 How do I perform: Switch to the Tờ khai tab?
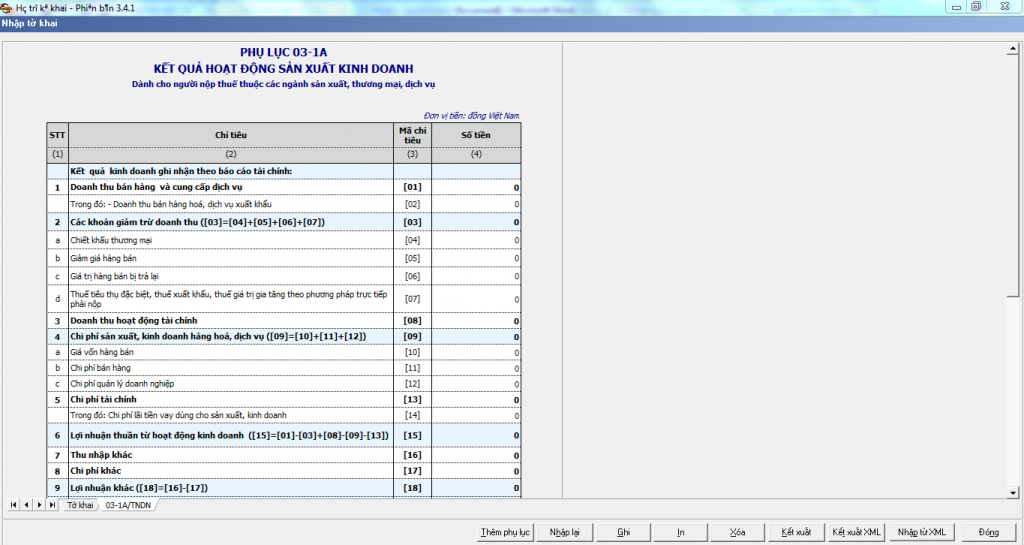(80, 506)
